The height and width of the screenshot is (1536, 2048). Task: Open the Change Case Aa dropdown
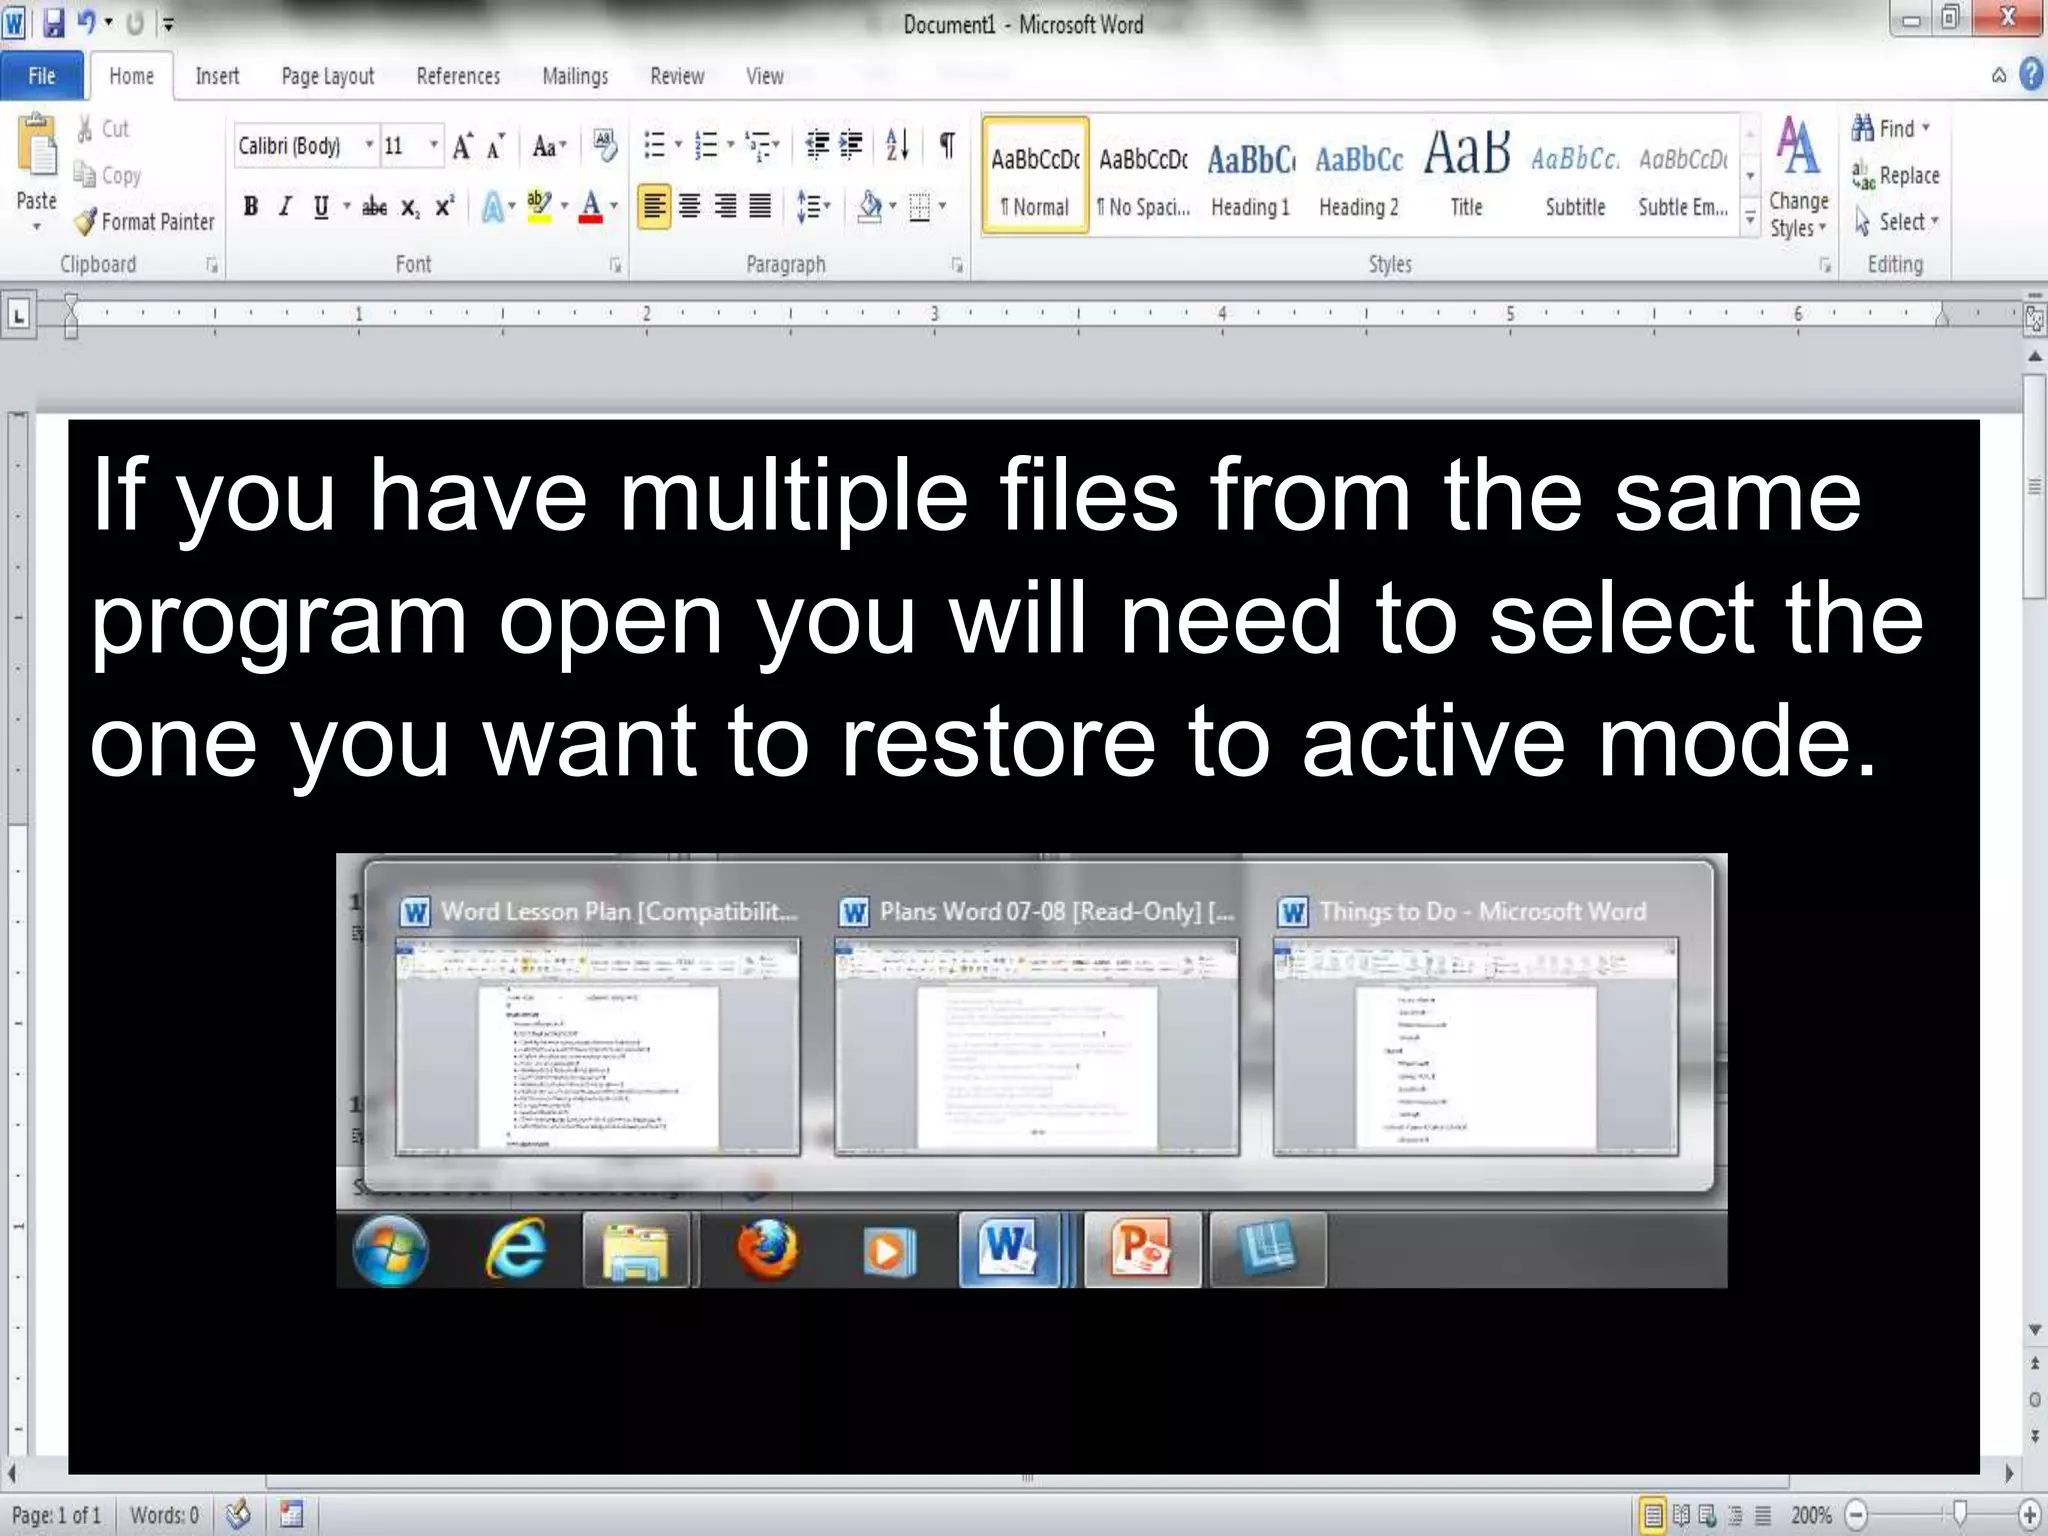pyautogui.click(x=548, y=147)
